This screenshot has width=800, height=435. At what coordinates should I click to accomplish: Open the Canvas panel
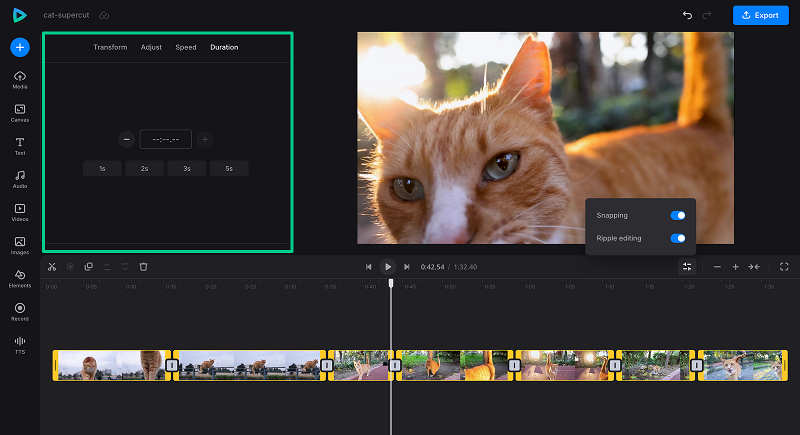(x=20, y=113)
